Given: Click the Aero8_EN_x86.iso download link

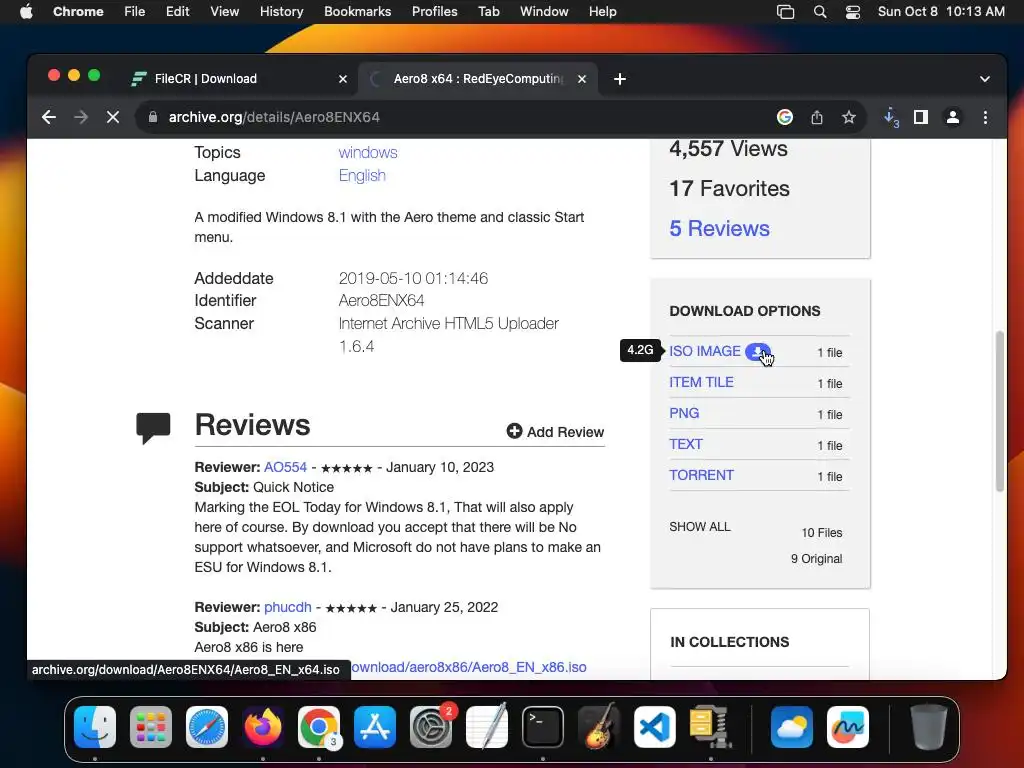Looking at the screenshot, I should click(468, 667).
